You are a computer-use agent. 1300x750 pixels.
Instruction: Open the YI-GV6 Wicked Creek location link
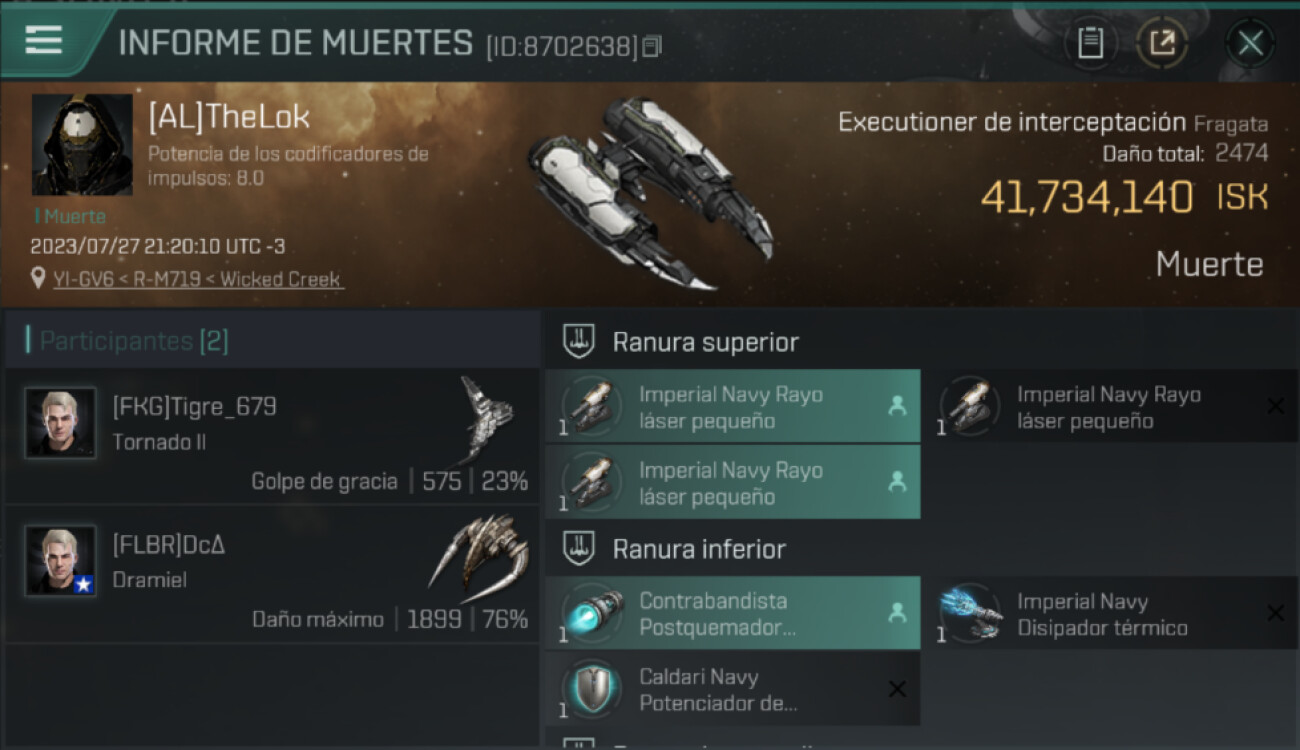point(197,280)
